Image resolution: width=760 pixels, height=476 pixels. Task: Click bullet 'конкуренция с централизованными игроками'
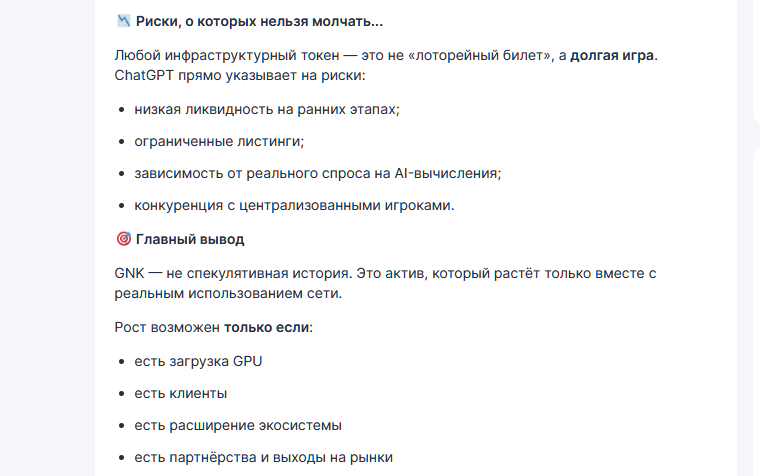(294, 206)
